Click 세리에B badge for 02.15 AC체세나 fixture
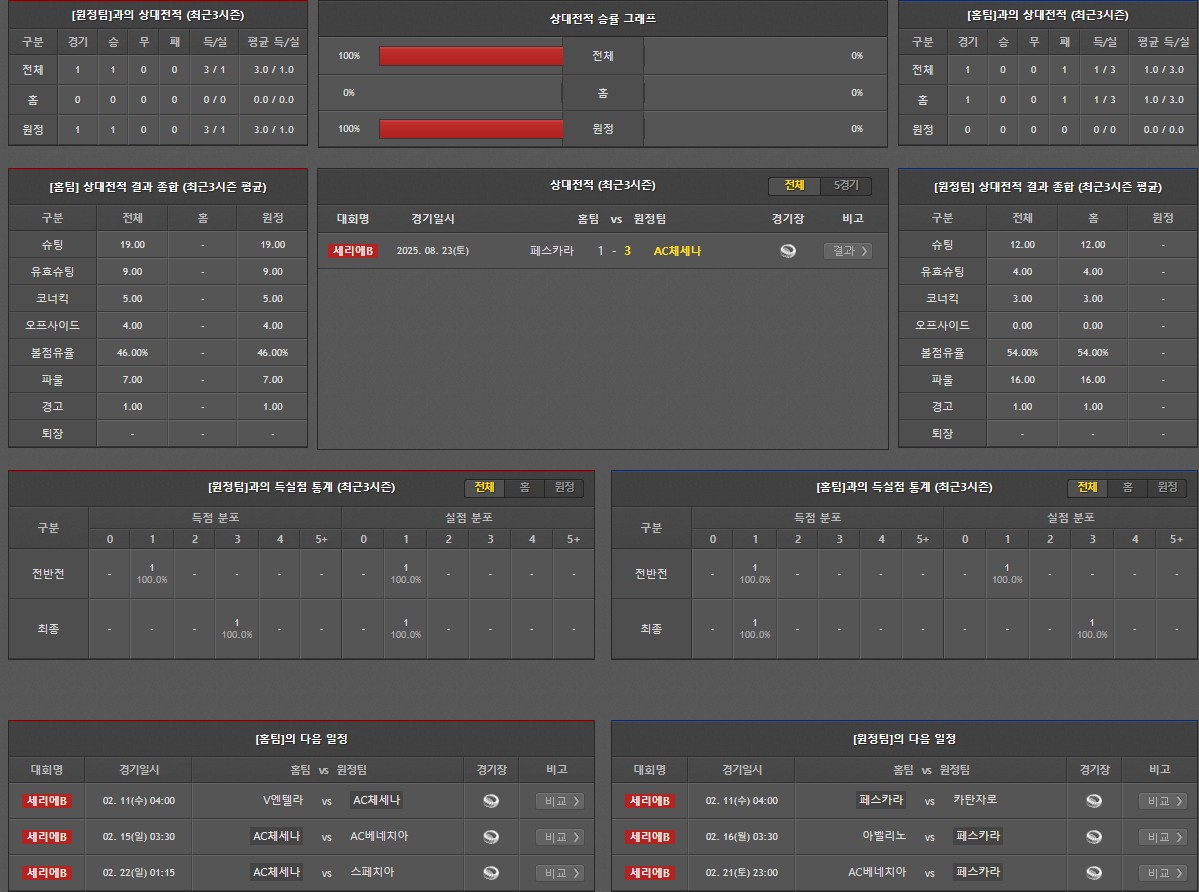The height and width of the screenshot is (892, 1199). 47,837
